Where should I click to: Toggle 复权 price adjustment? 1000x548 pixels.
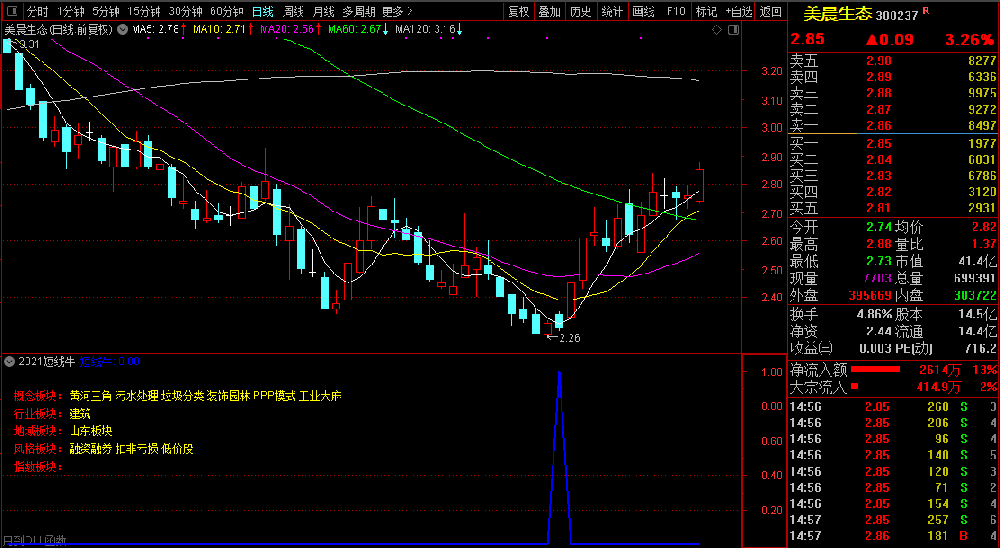(518, 12)
